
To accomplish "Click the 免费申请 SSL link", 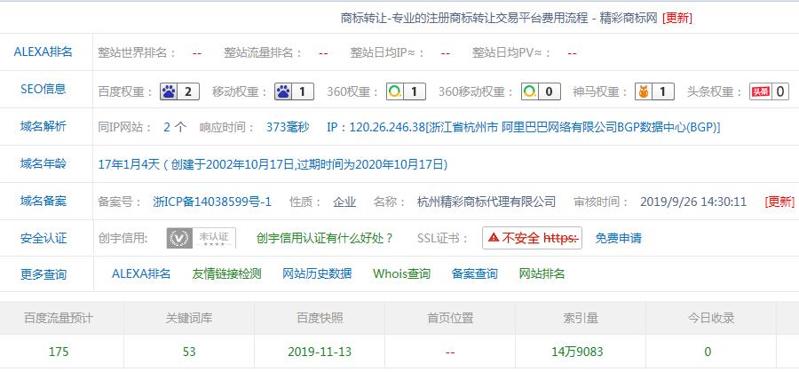I will coord(618,238).
